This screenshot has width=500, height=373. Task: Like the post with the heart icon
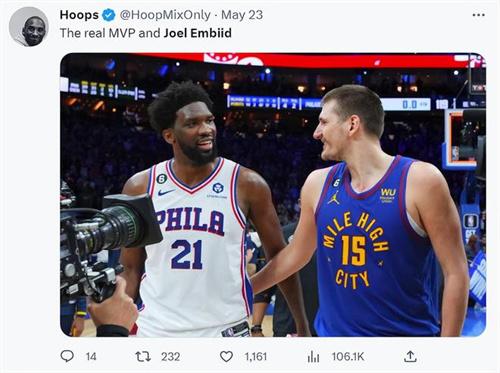click(226, 357)
